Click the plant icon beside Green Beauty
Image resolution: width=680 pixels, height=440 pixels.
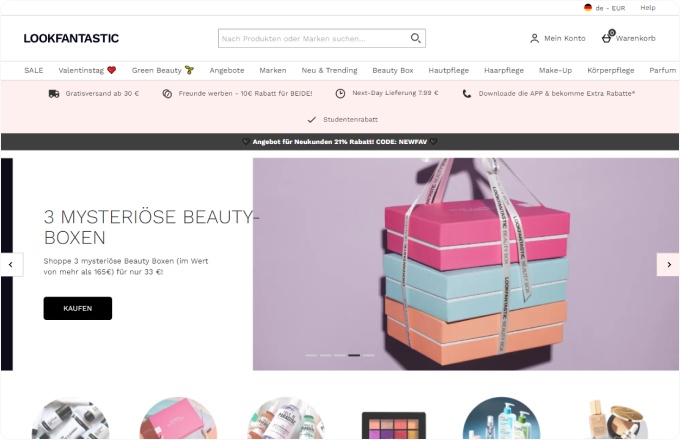click(x=189, y=70)
